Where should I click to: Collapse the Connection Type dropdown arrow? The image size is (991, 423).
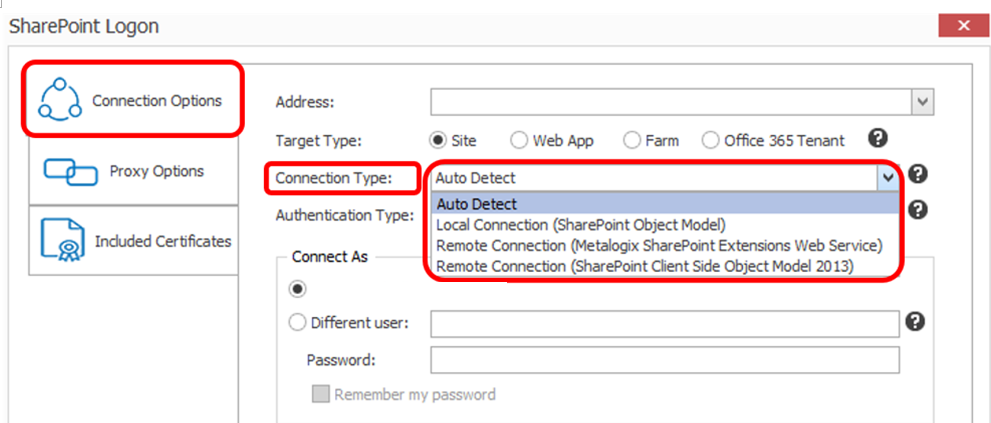tap(888, 177)
